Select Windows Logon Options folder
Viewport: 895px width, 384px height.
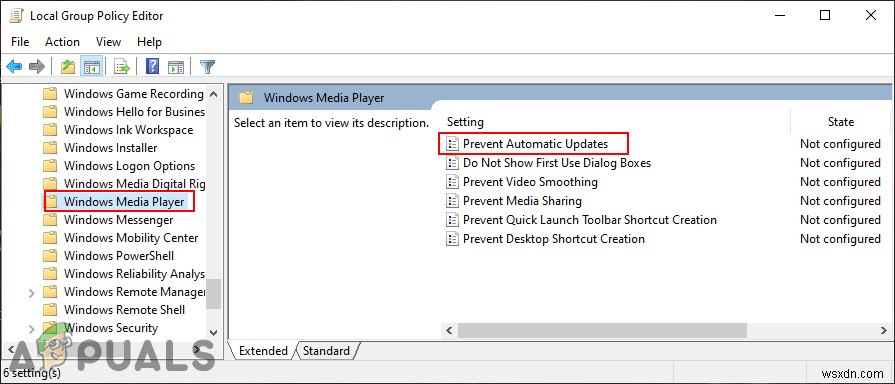(129, 165)
